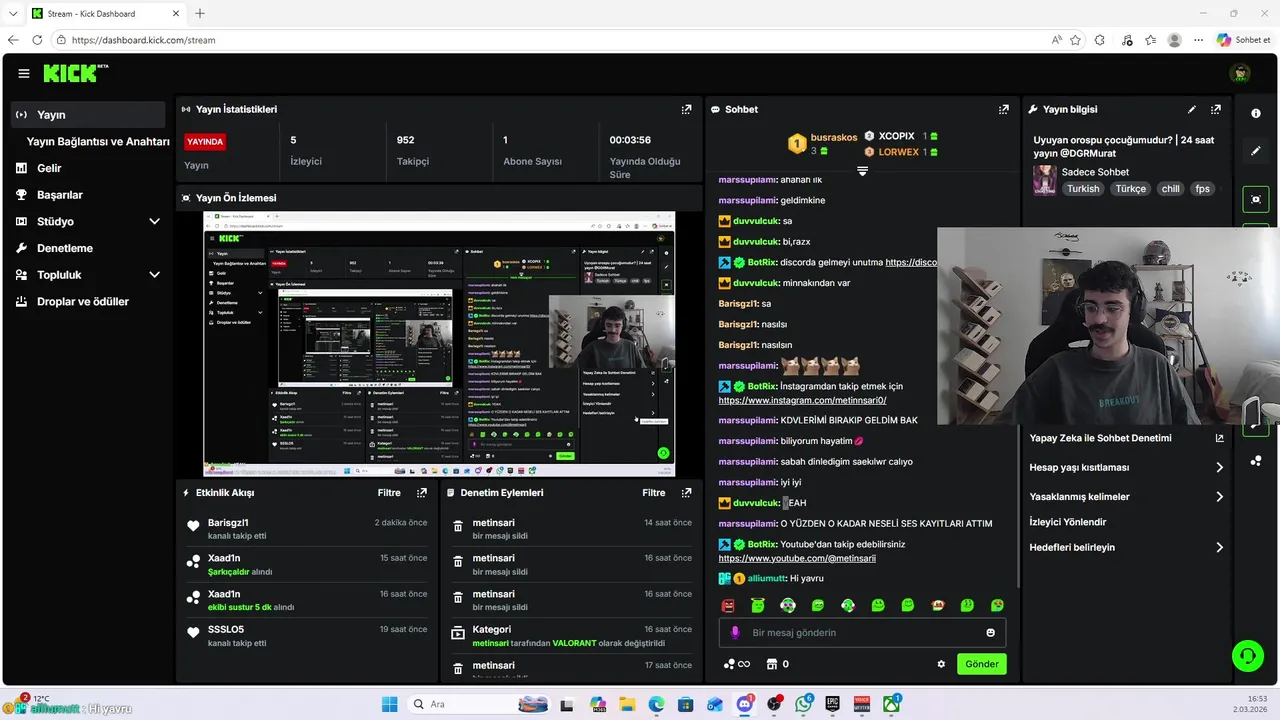1280x720 pixels.
Task: Pop out the Yayın bilgisi panel
Action: (x=1216, y=109)
